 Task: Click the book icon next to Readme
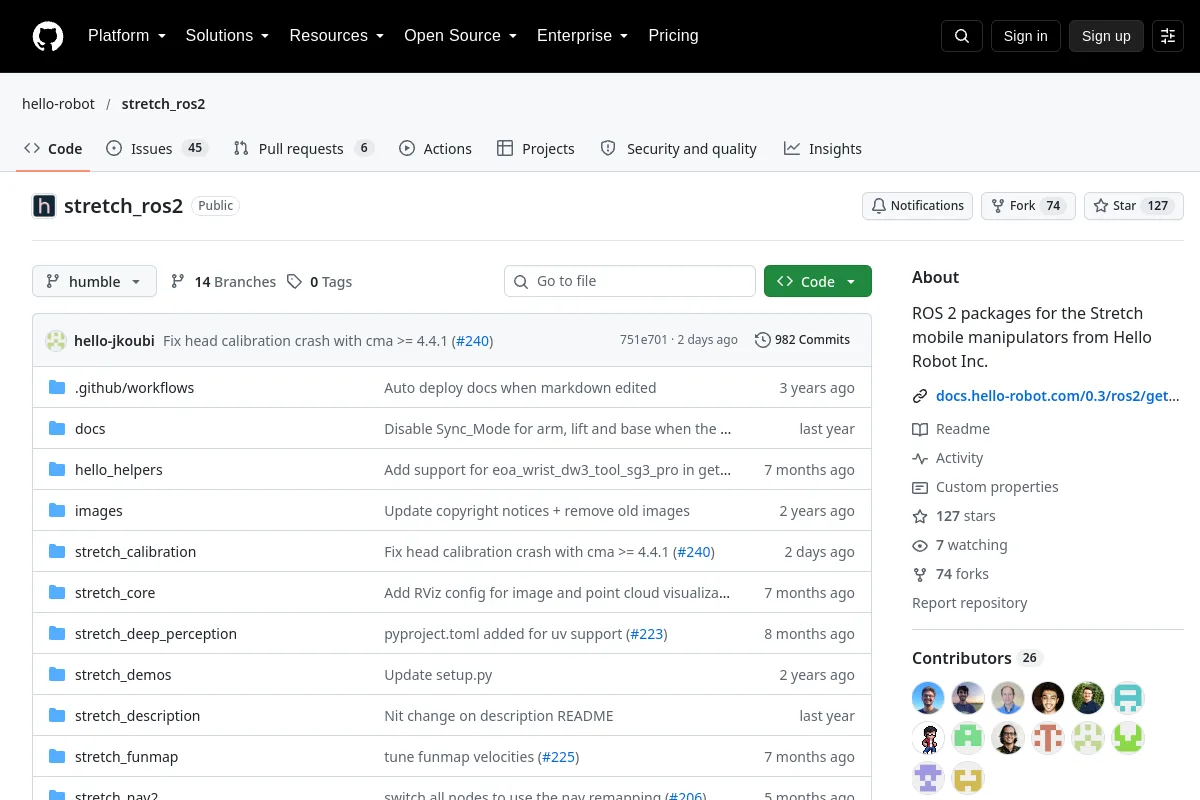coord(920,429)
